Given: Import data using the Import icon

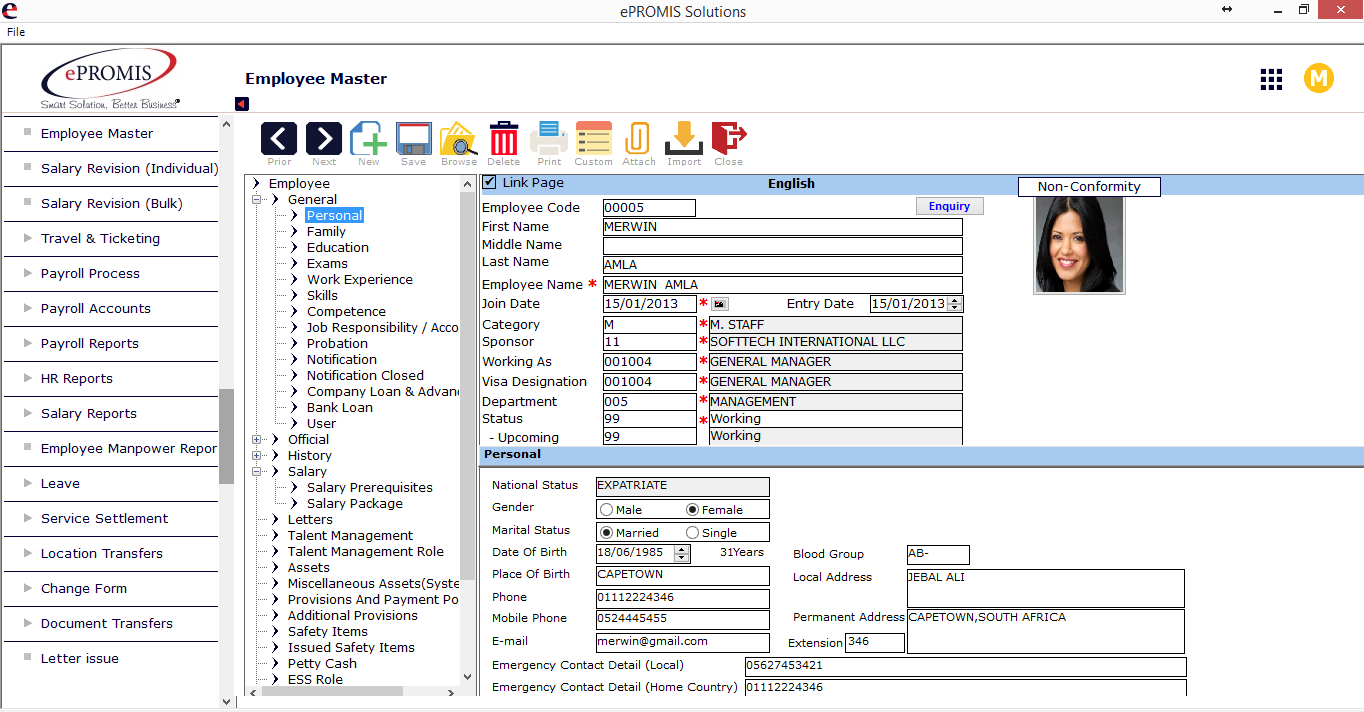Looking at the screenshot, I should tap(684, 139).
